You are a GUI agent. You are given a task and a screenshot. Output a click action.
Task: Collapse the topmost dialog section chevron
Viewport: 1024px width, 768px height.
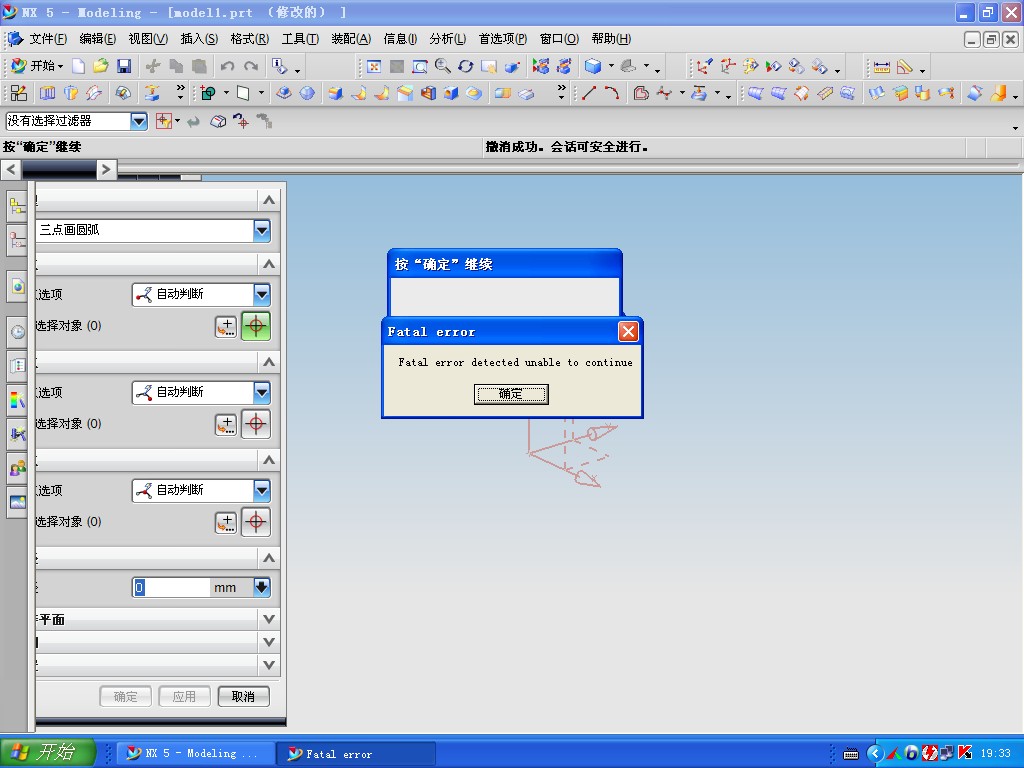[x=269, y=200]
